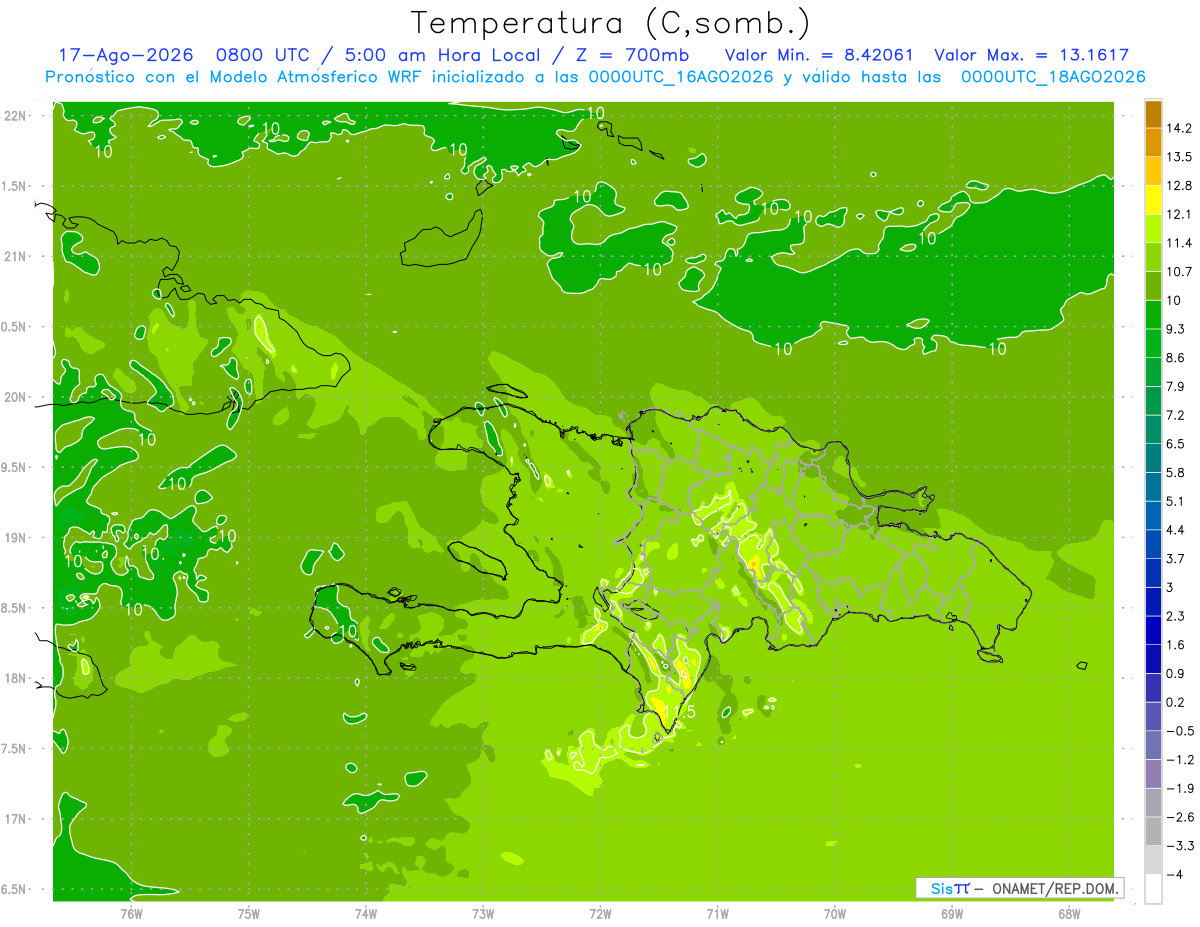The height and width of the screenshot is (927, 1200).
Task: Select the '17-Ago-2026' date text
Action: pyautogui.click(x=125, y=55)
